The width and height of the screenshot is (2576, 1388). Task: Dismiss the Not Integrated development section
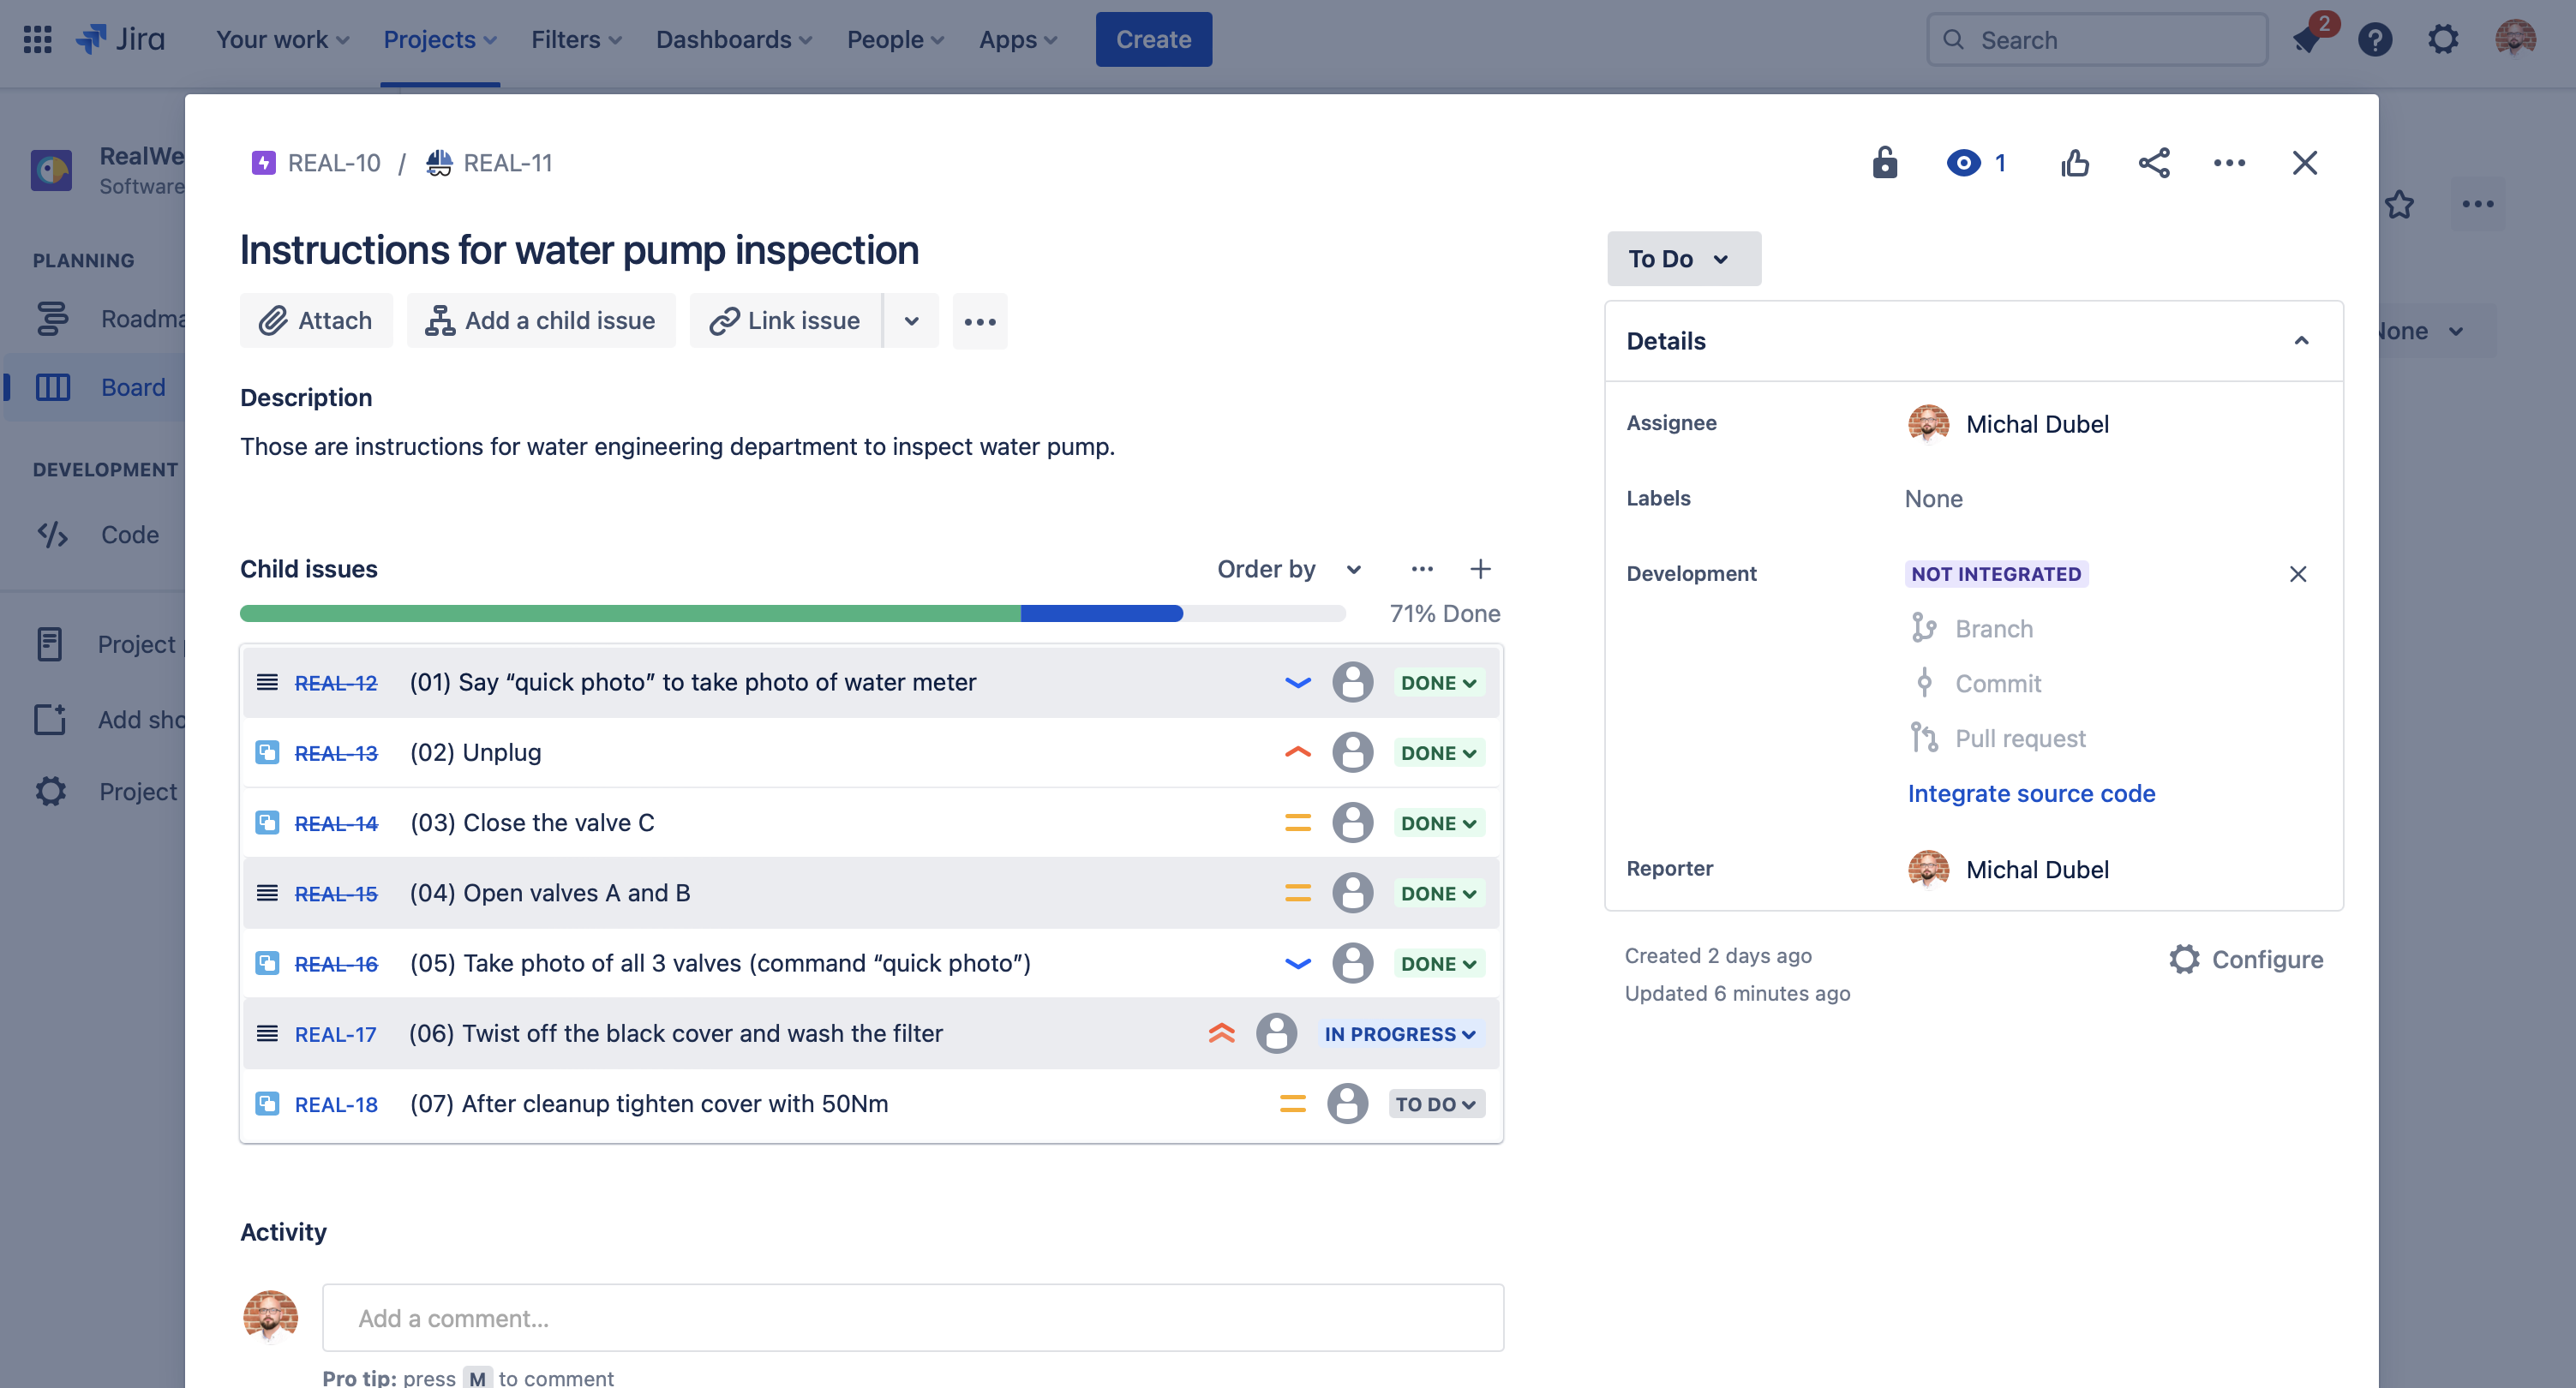2297,574
